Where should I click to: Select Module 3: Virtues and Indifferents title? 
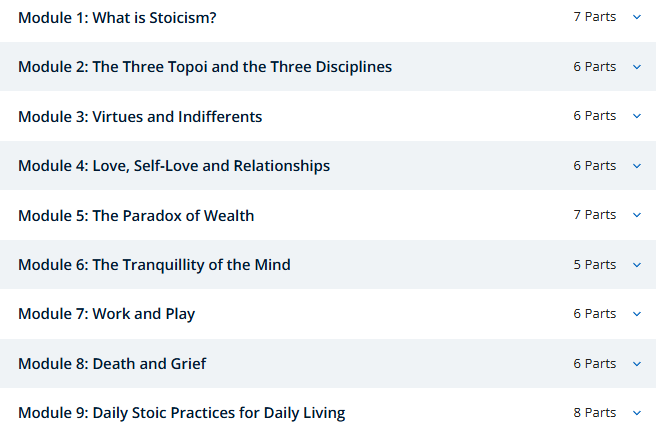point(140,117)
